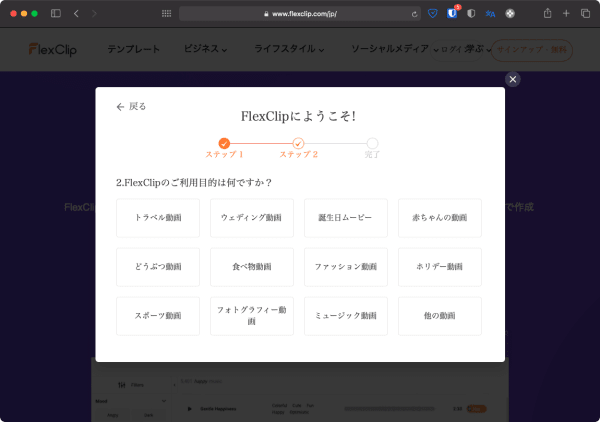The image size is (600, 422).
Task: Expand the Mood section in background panel
Action: (x=164, y=401)
